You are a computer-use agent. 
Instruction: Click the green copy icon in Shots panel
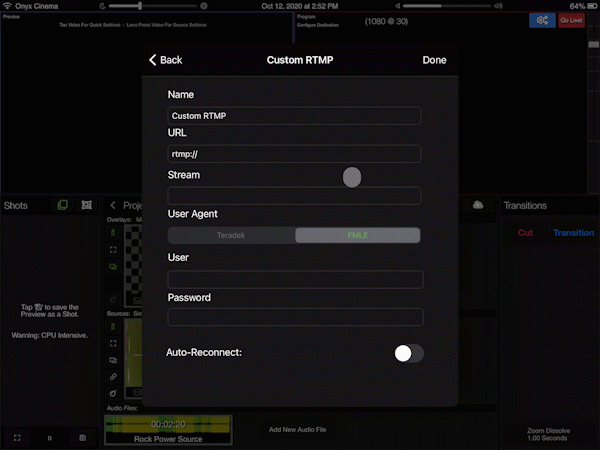click(x=62, y=205)
